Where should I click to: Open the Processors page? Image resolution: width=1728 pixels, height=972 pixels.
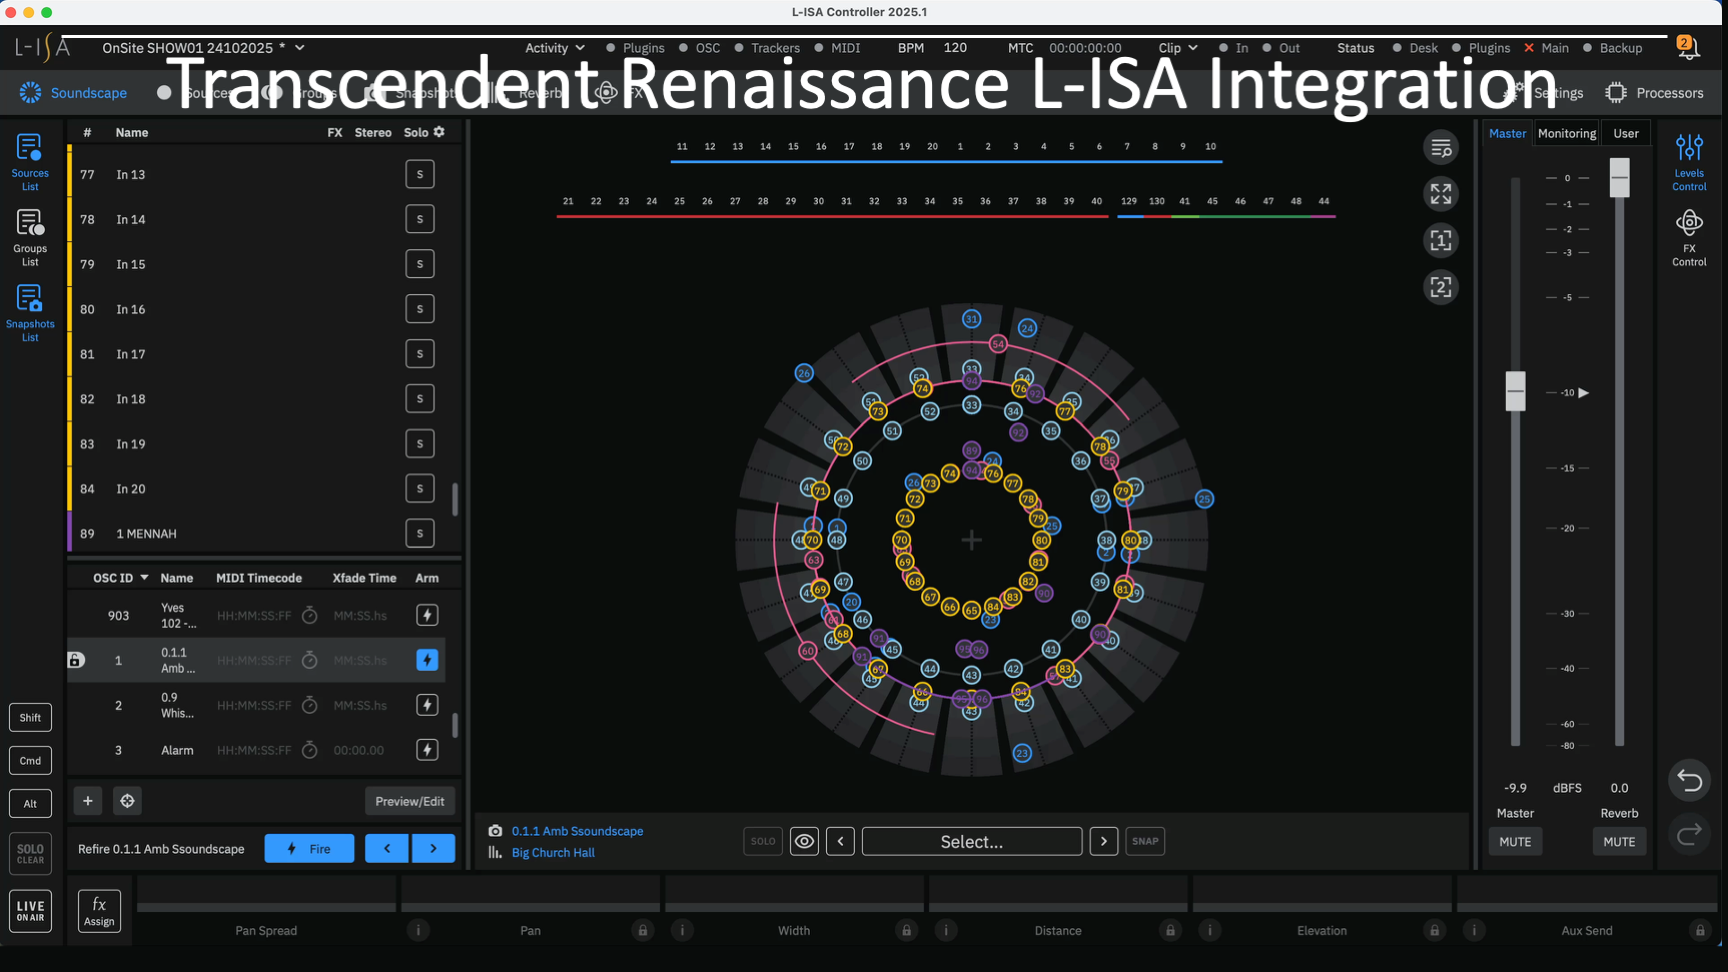[1654, 93]
